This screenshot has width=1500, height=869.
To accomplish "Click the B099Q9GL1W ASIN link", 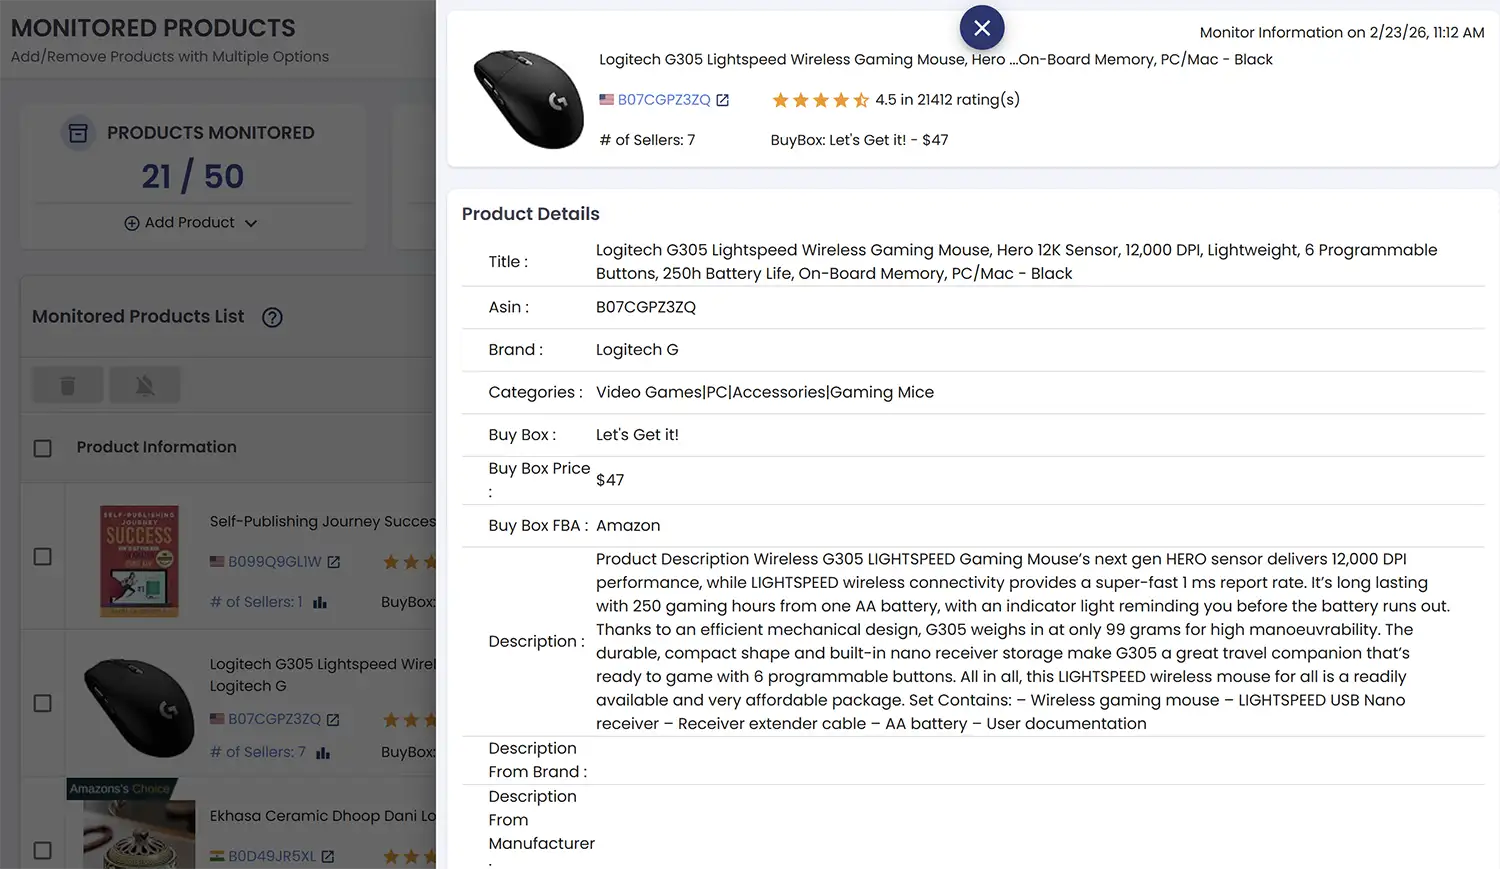I will (x=275, y=562).
